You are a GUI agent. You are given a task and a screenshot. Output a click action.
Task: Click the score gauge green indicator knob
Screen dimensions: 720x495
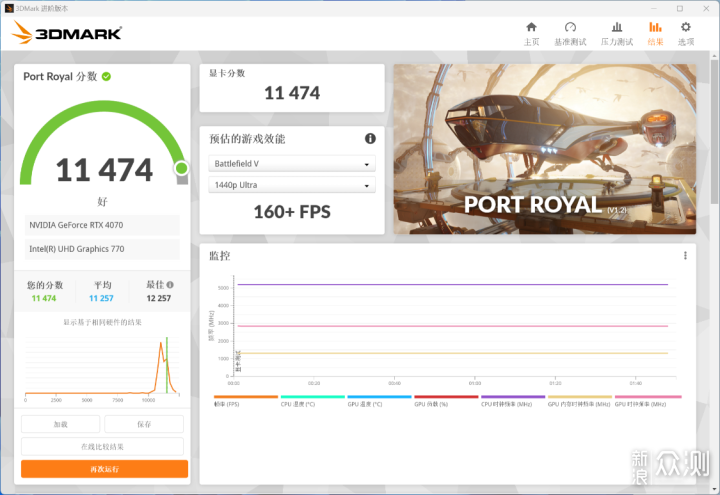181,169
